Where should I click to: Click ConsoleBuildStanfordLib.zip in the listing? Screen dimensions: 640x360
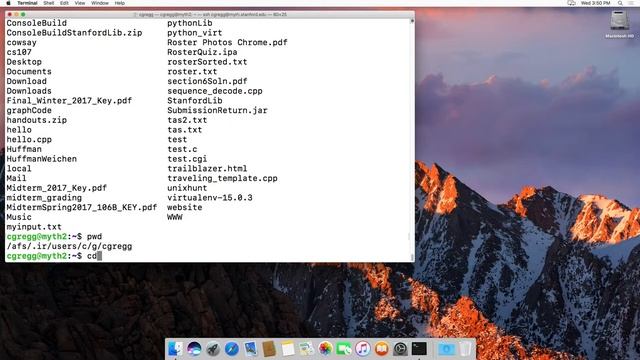pos(74,33)
